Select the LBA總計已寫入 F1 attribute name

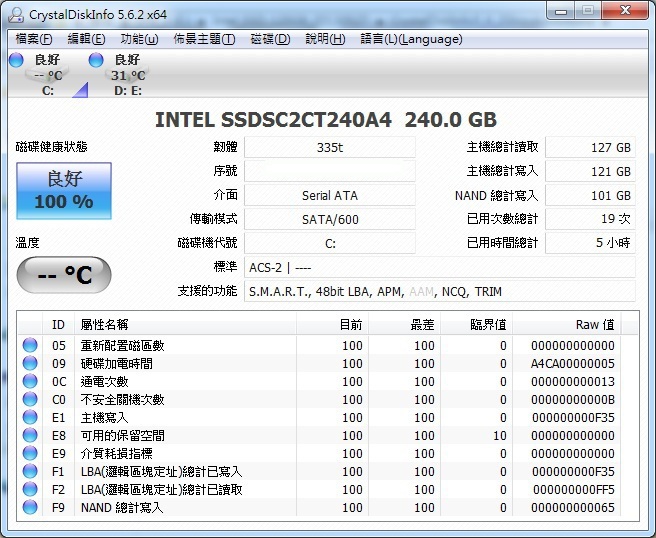[x=161, y=471]
